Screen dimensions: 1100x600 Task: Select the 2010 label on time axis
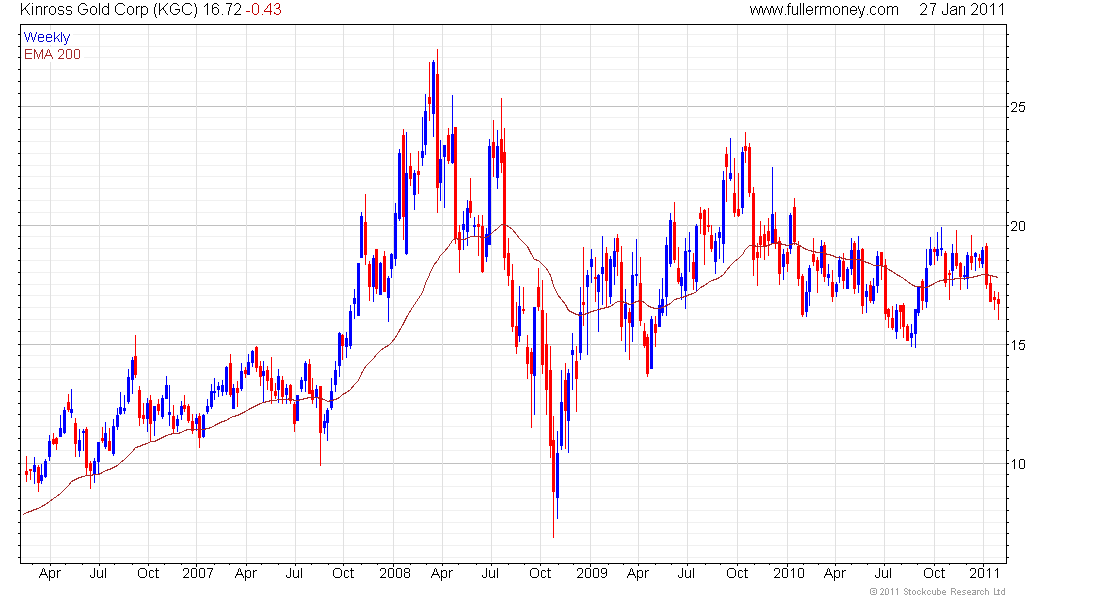click(x=789, y=574)
